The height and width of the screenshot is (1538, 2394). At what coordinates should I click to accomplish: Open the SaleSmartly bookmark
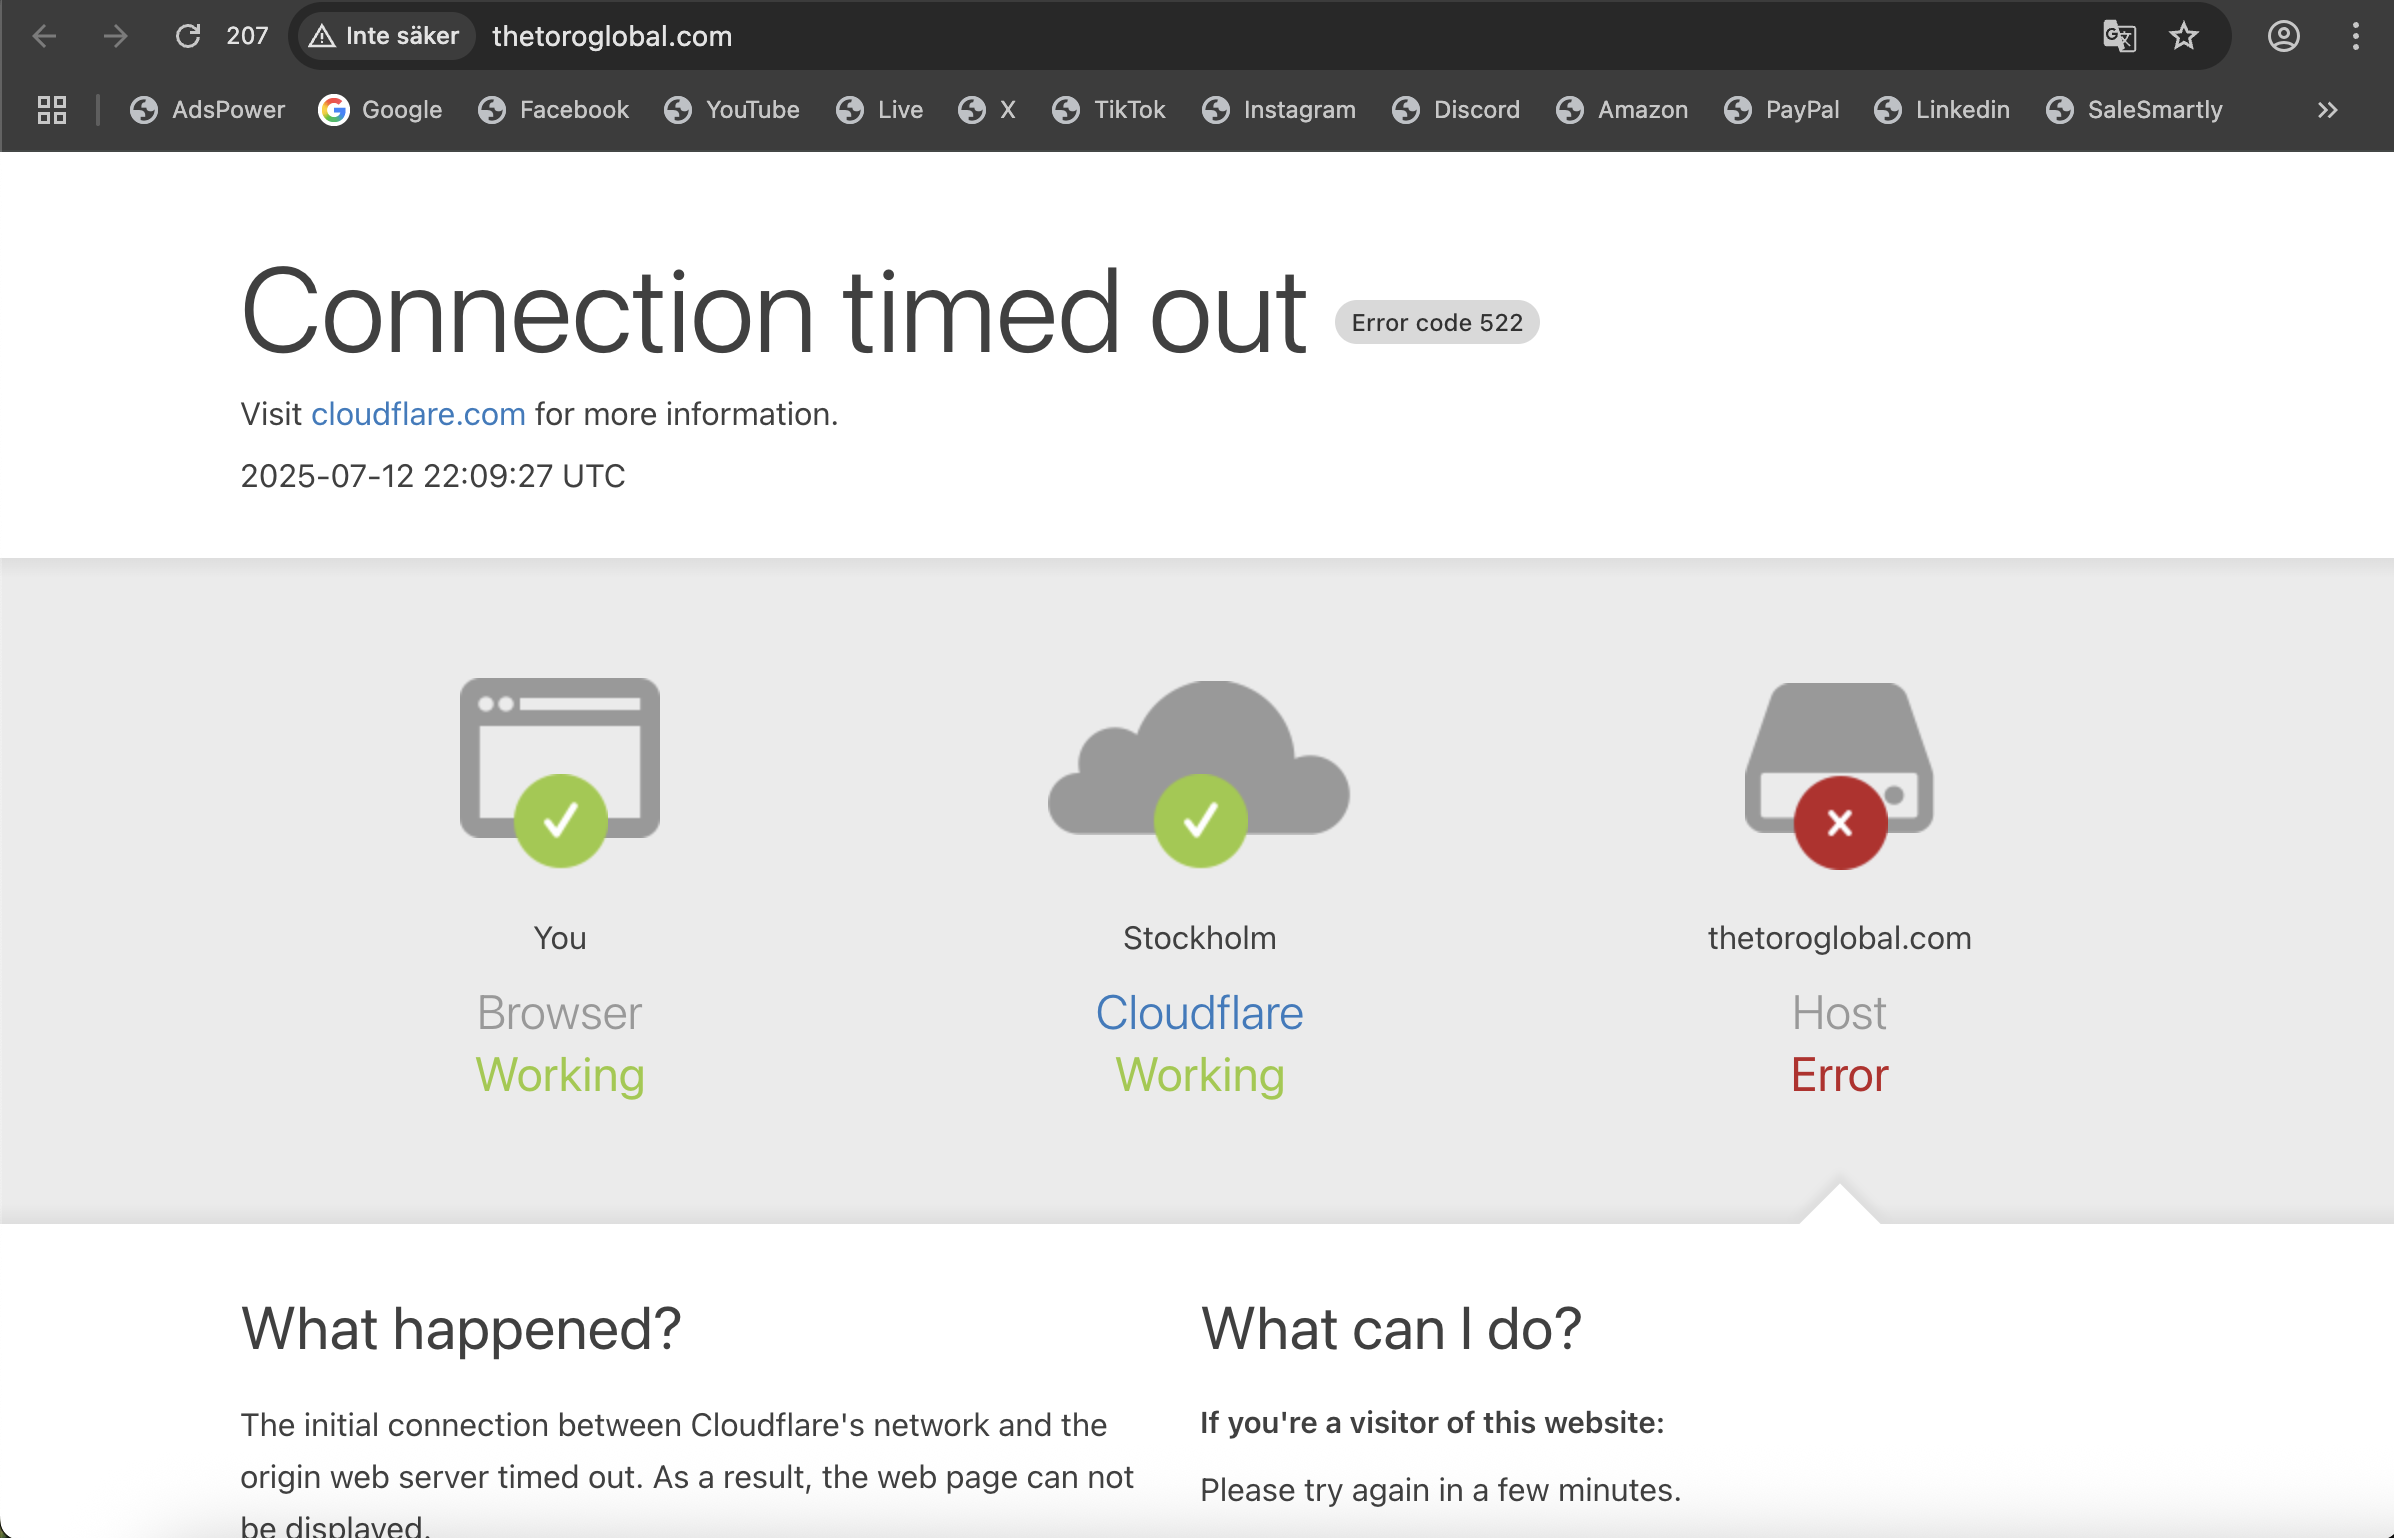pyautogui.click(x=2134, y=110)
